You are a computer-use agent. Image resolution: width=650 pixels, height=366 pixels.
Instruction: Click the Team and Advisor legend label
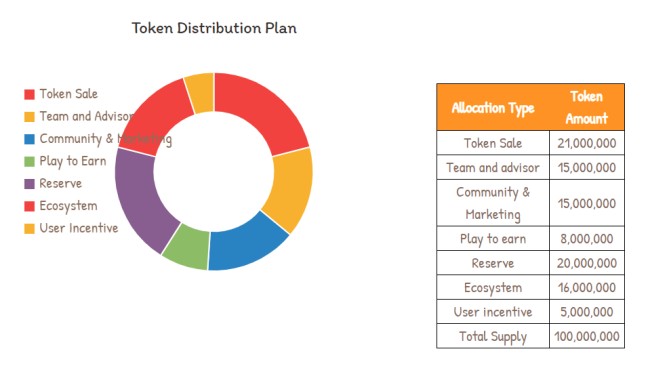click(x=87, y=116)
